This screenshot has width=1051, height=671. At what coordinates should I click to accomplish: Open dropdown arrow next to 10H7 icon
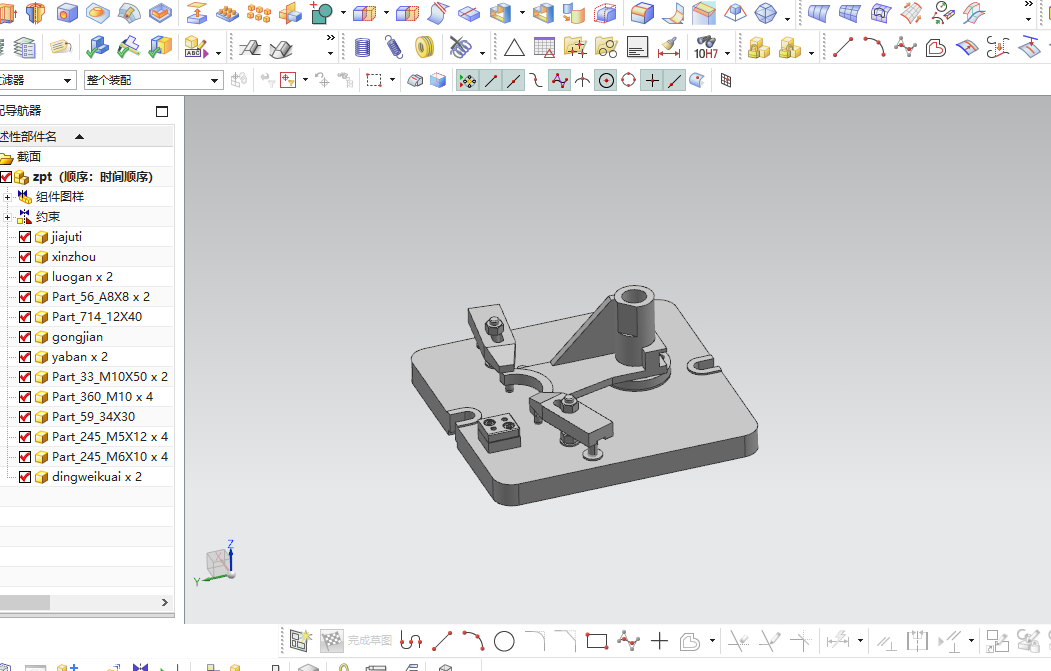tap(727, 53)
